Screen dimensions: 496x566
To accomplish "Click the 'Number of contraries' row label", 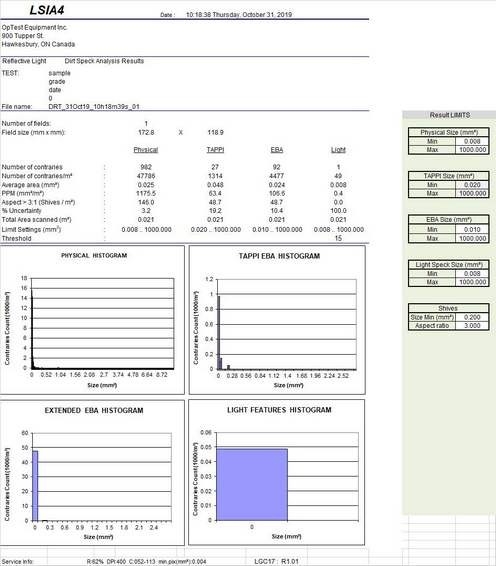I will click(32, 167).
